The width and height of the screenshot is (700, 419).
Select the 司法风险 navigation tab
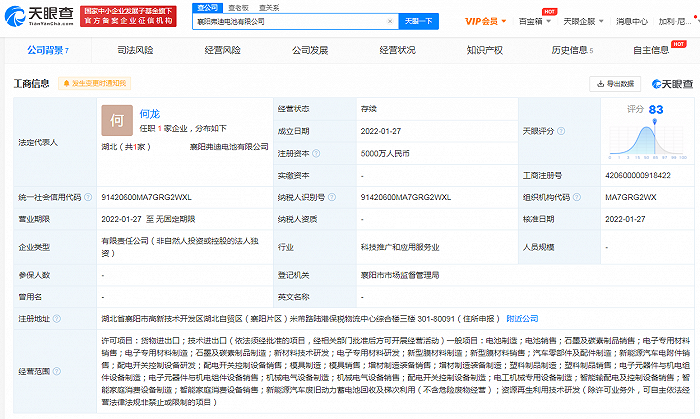[x=137, y=48]
